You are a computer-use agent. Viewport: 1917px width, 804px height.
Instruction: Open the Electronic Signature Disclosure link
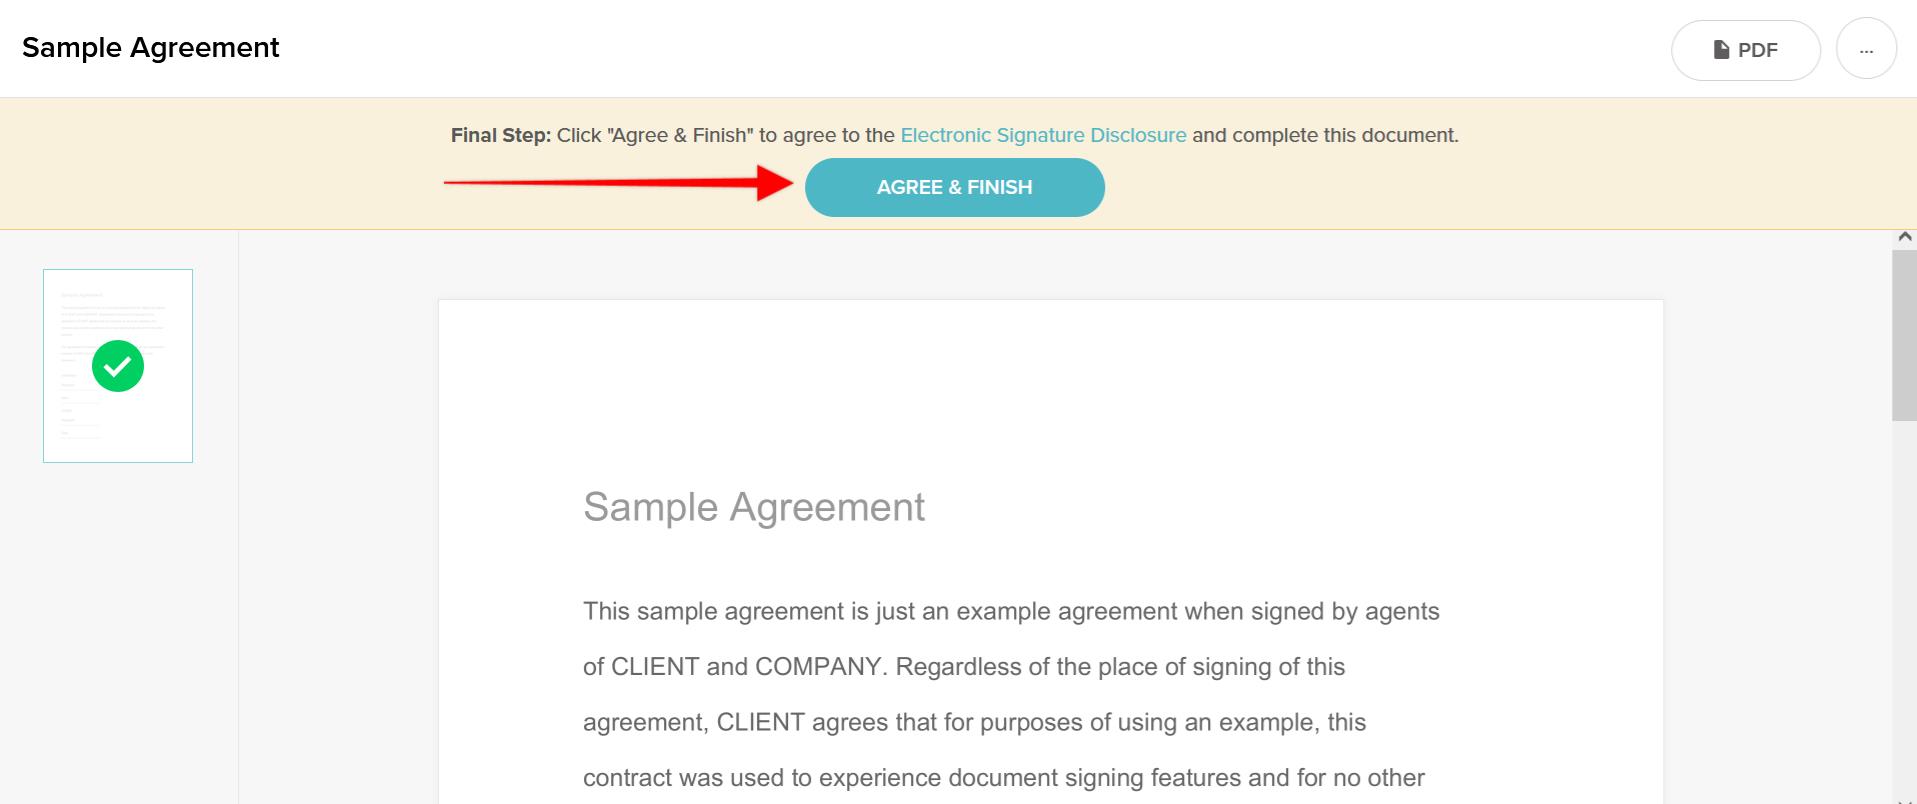pos(1043,135)
